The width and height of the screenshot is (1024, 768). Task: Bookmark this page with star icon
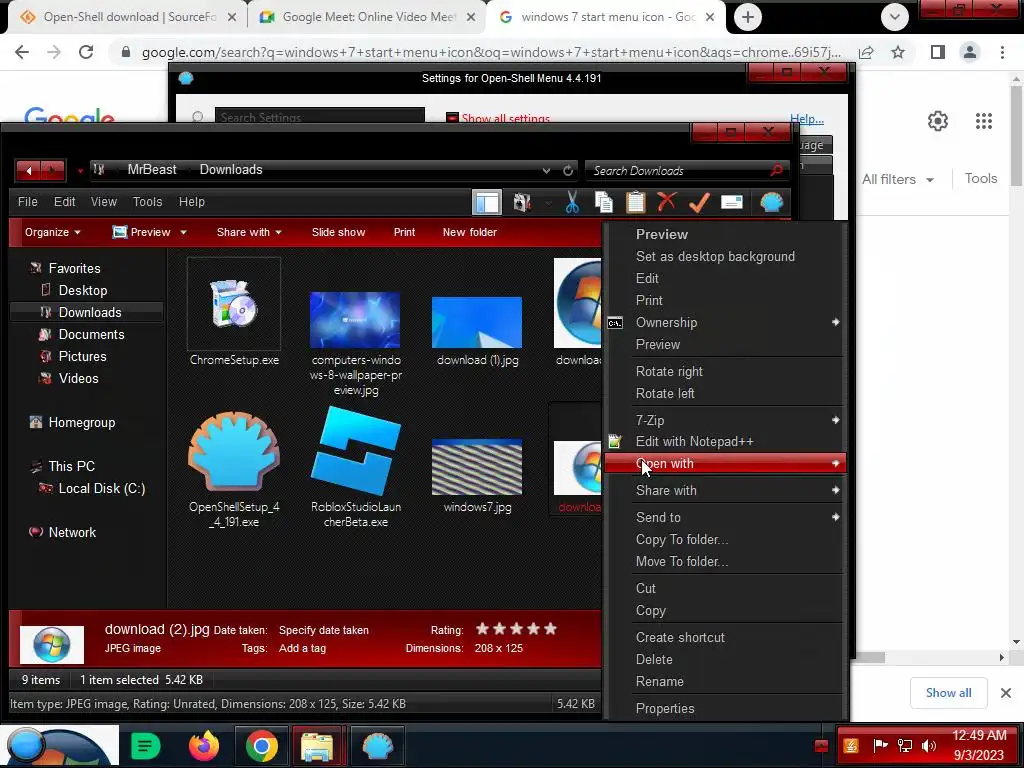tap(898, 52)
